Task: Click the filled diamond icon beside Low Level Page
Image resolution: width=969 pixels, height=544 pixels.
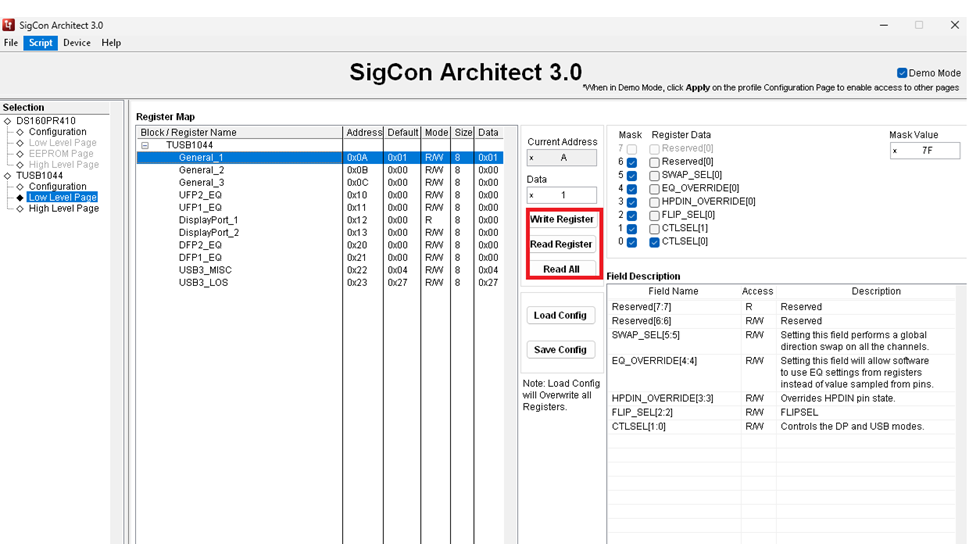Action: click(x=19, y=198)
